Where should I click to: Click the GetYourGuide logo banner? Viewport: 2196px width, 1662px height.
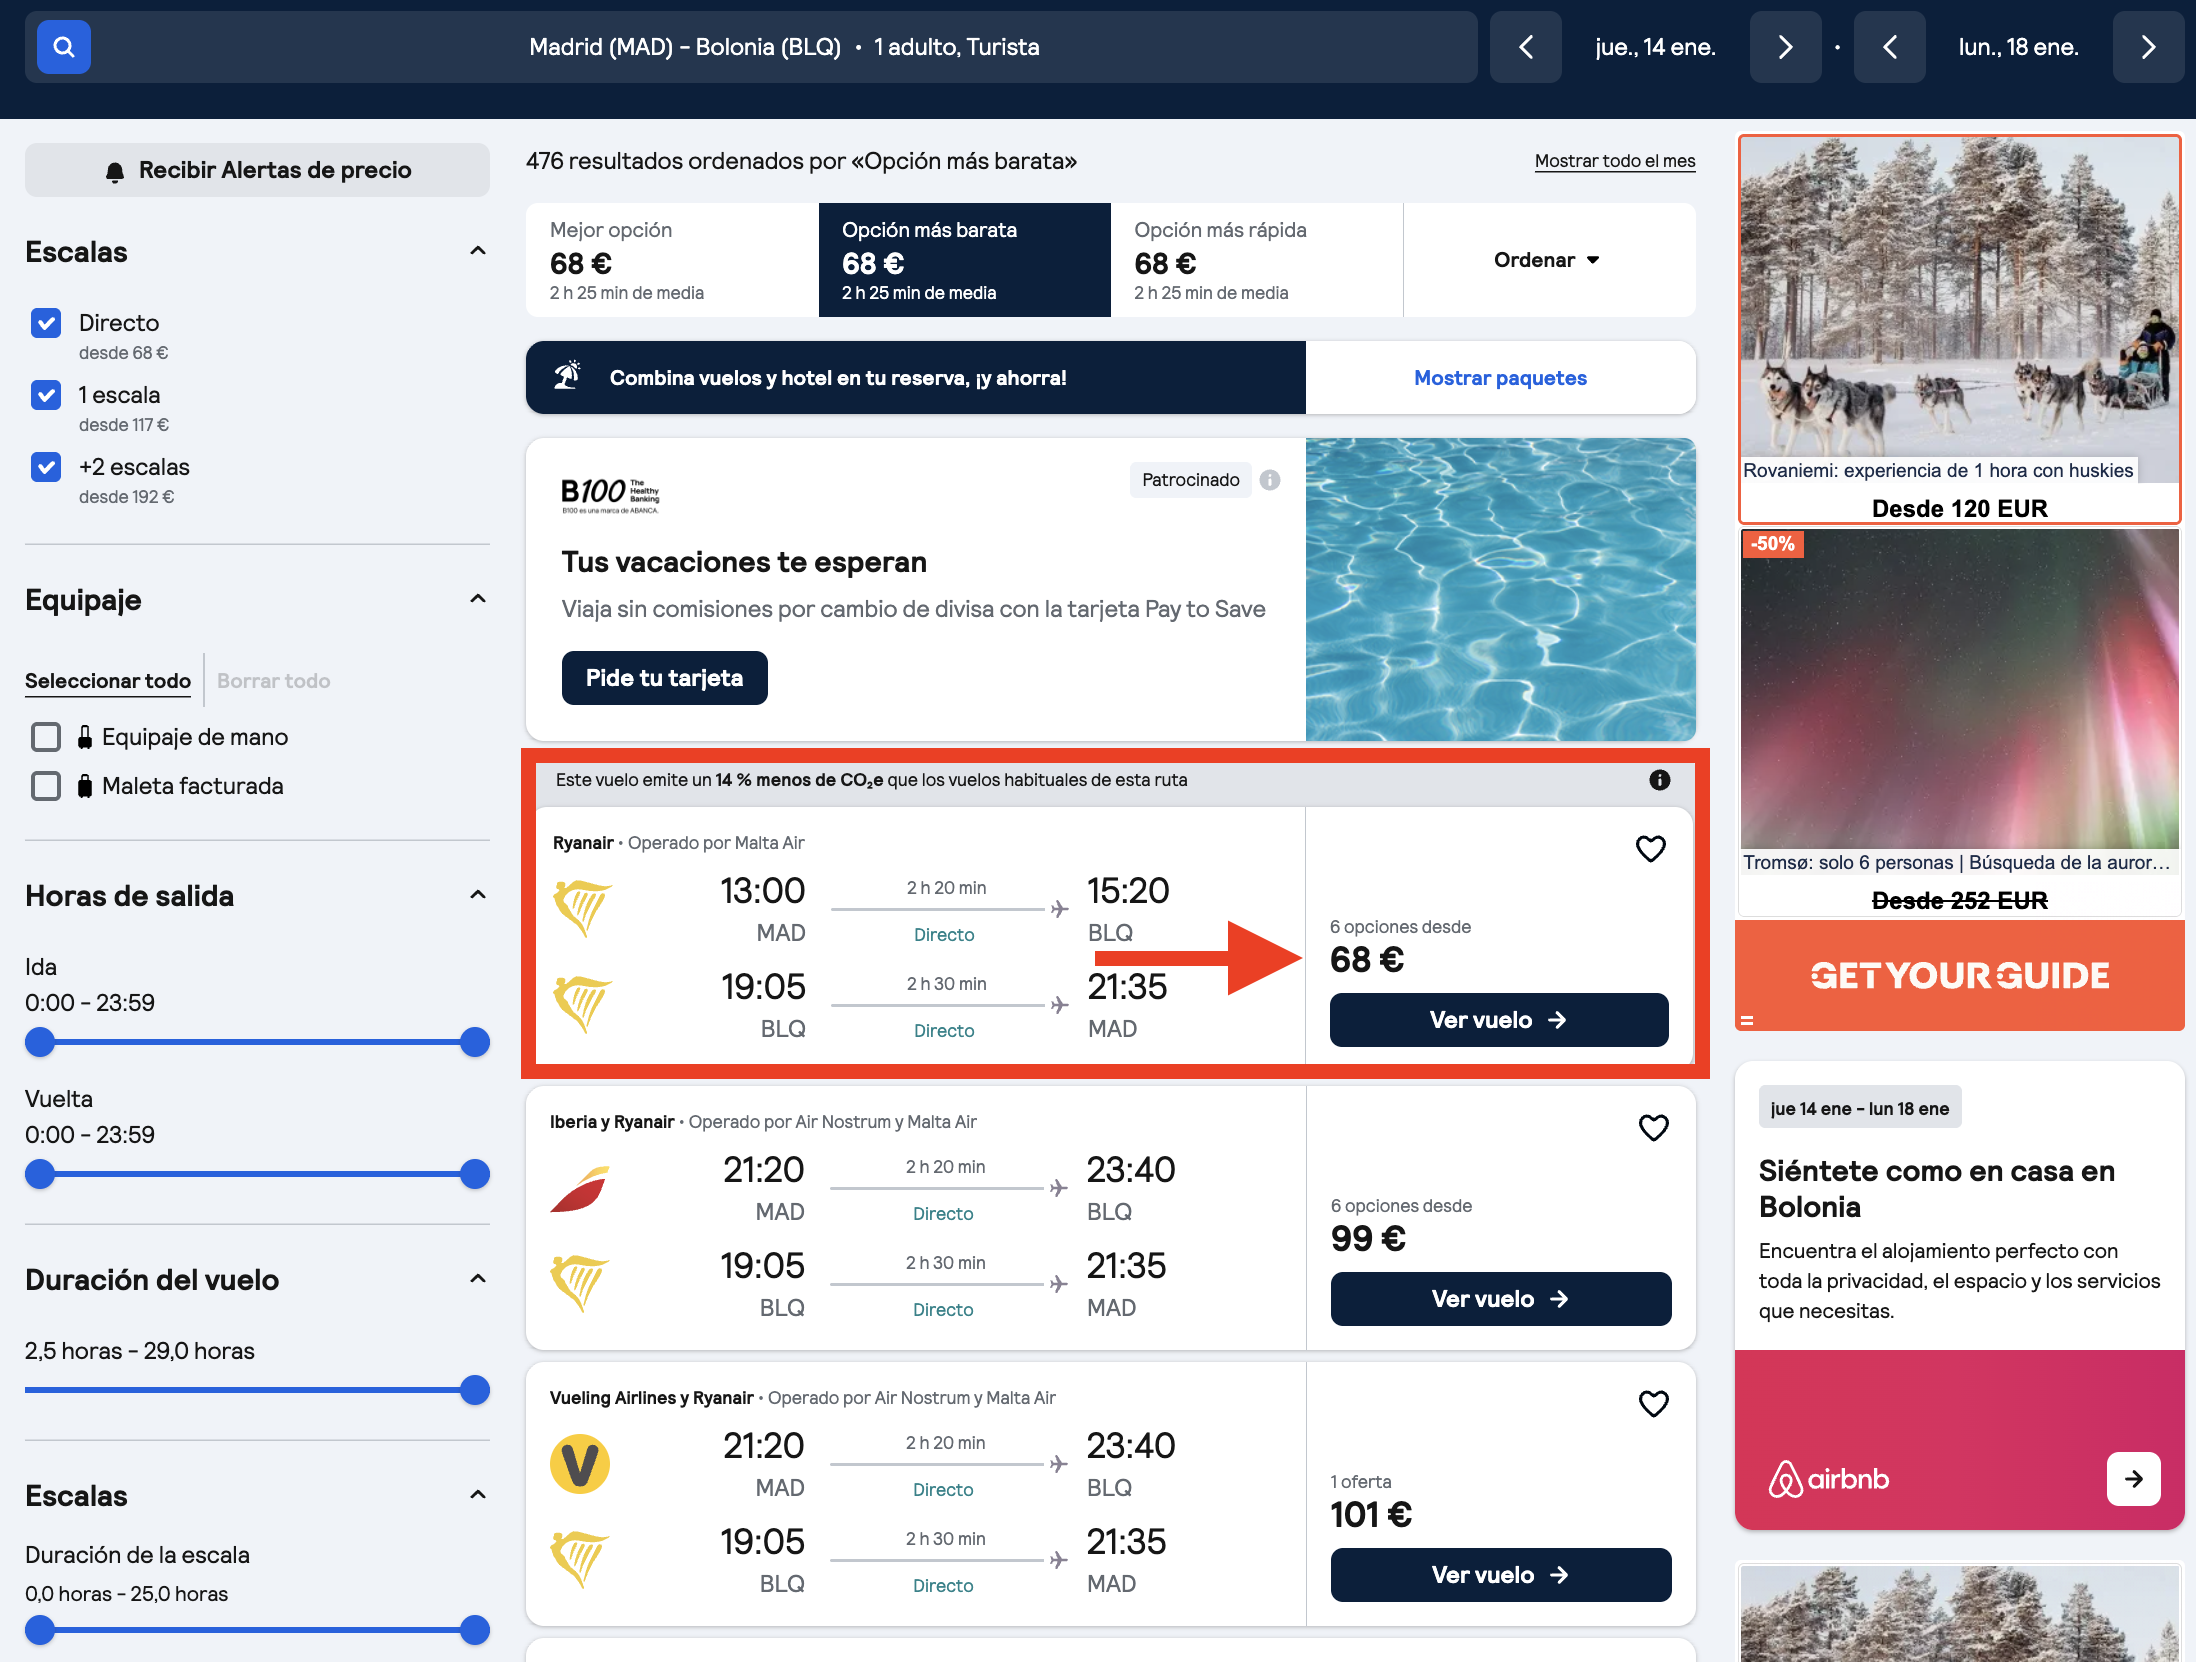pyautogui.click(x=1959, y=976)
